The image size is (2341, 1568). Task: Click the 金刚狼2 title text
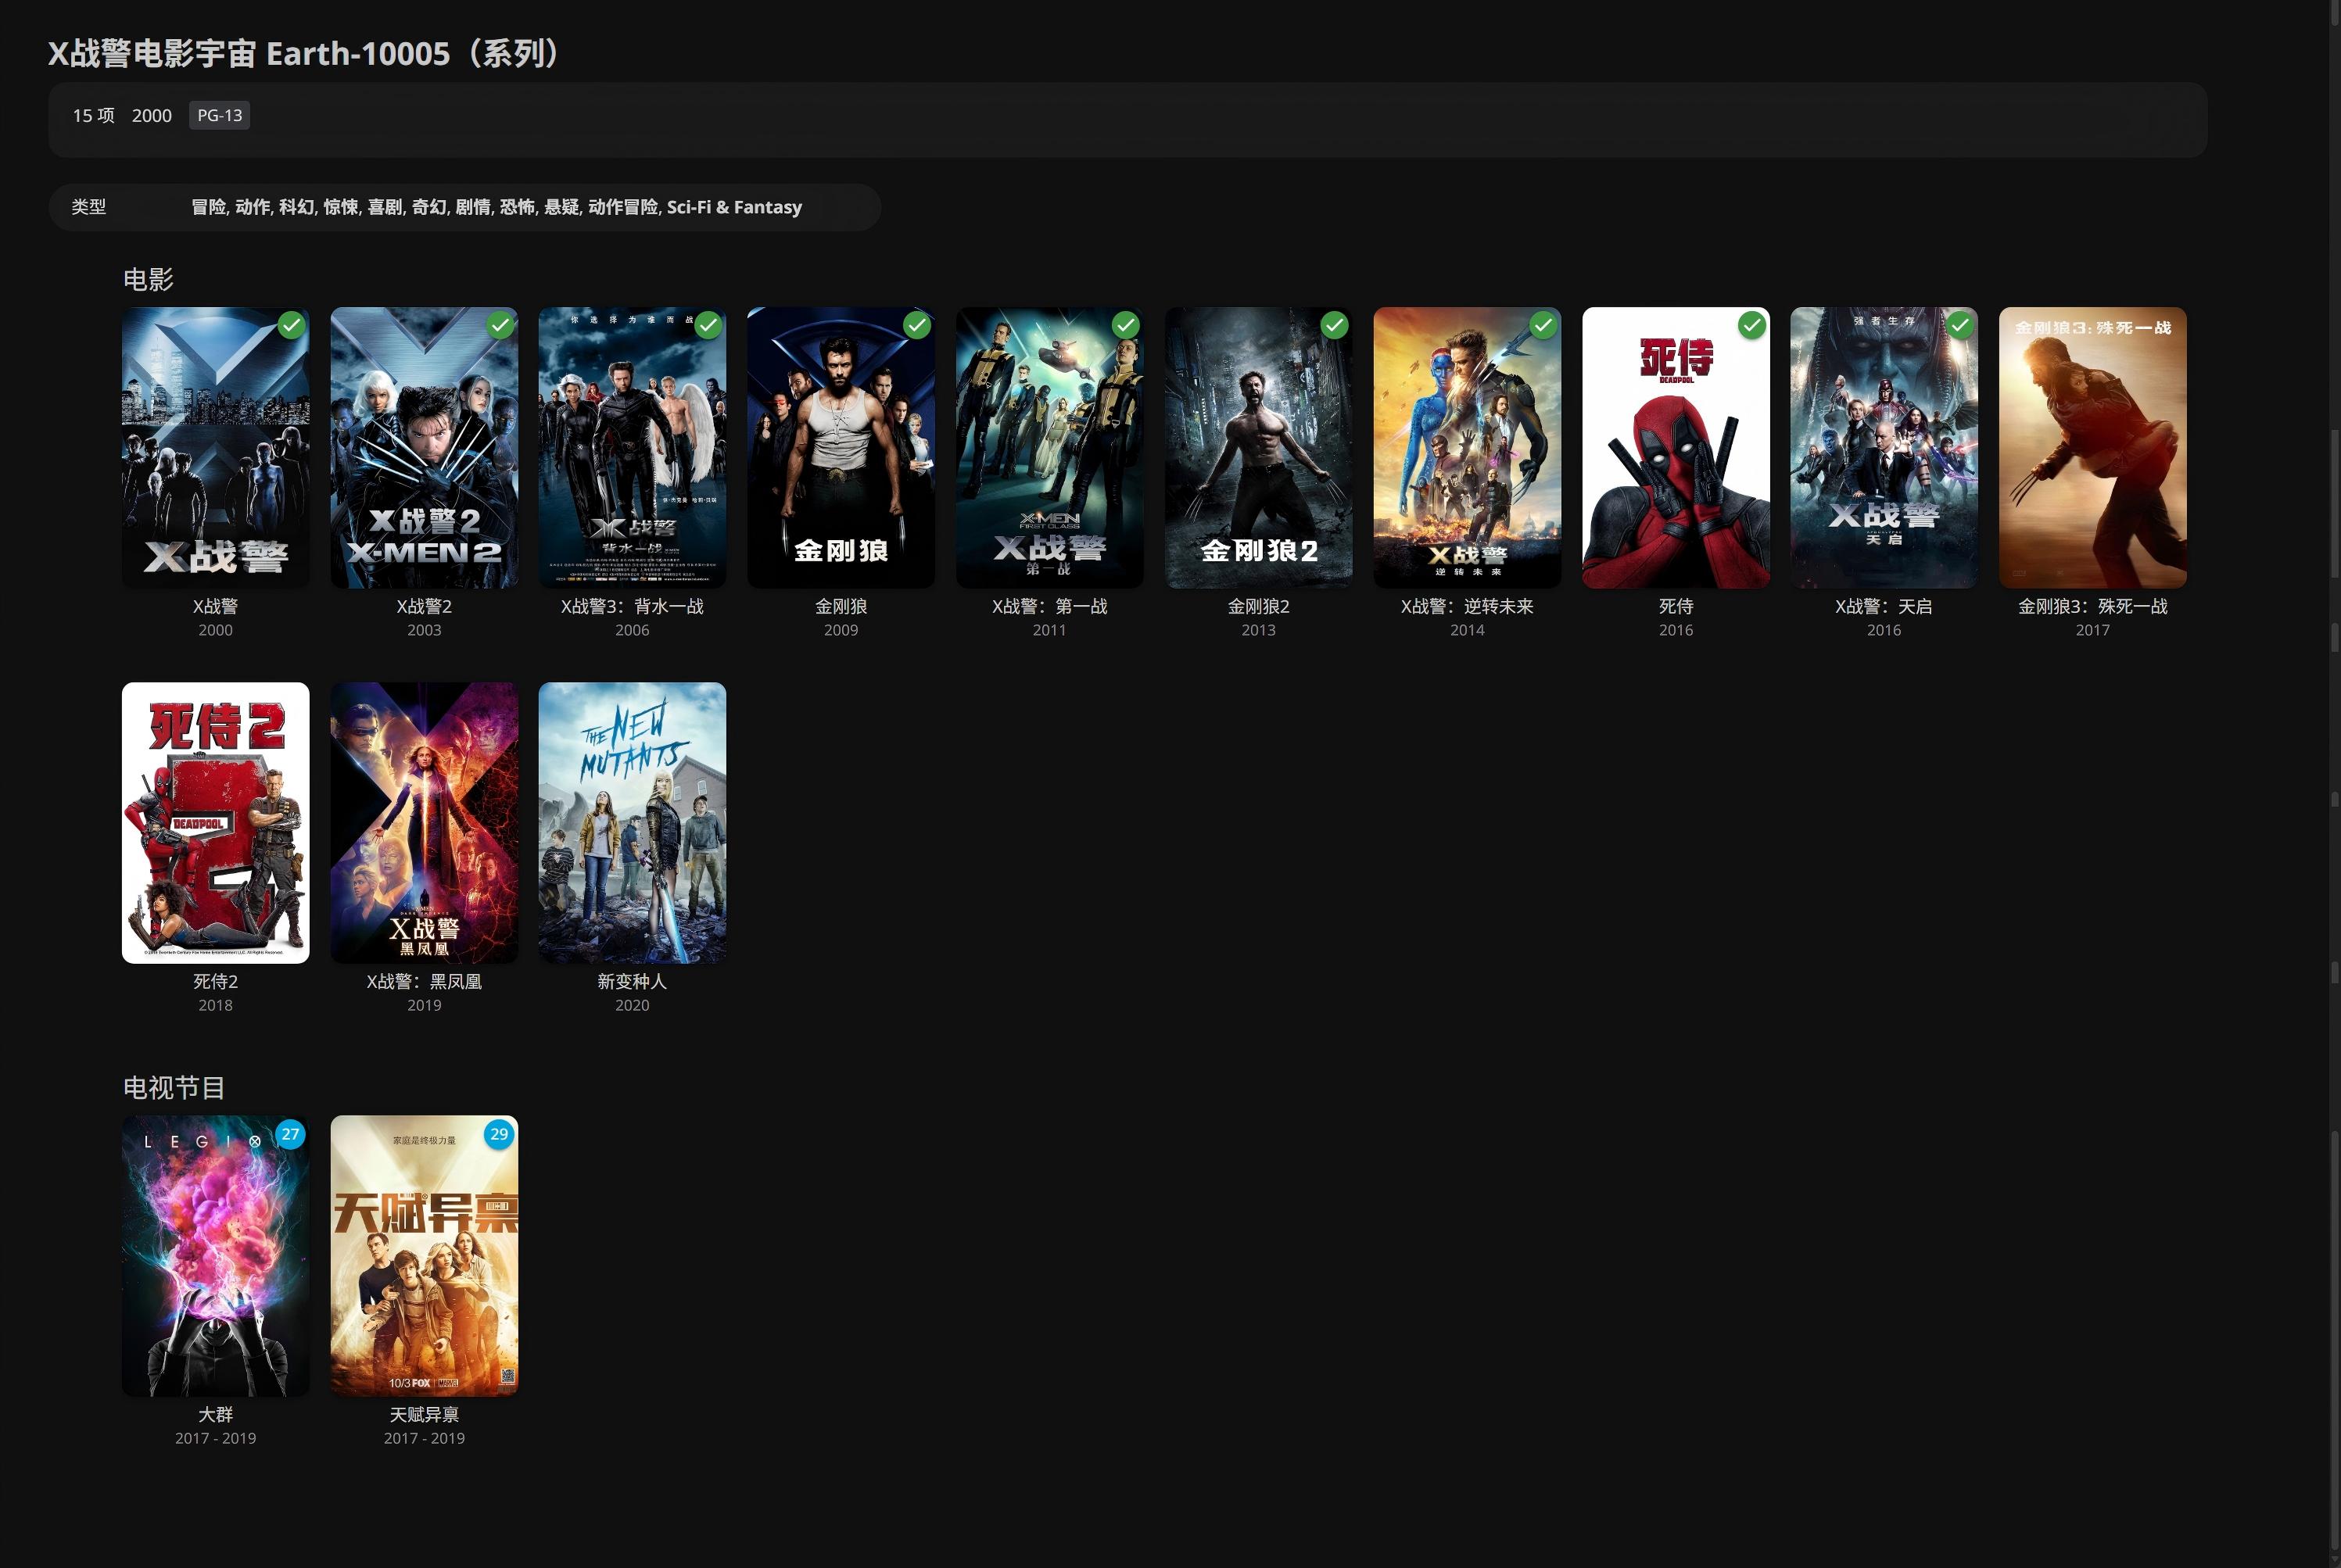click(x=1259, y=606)
